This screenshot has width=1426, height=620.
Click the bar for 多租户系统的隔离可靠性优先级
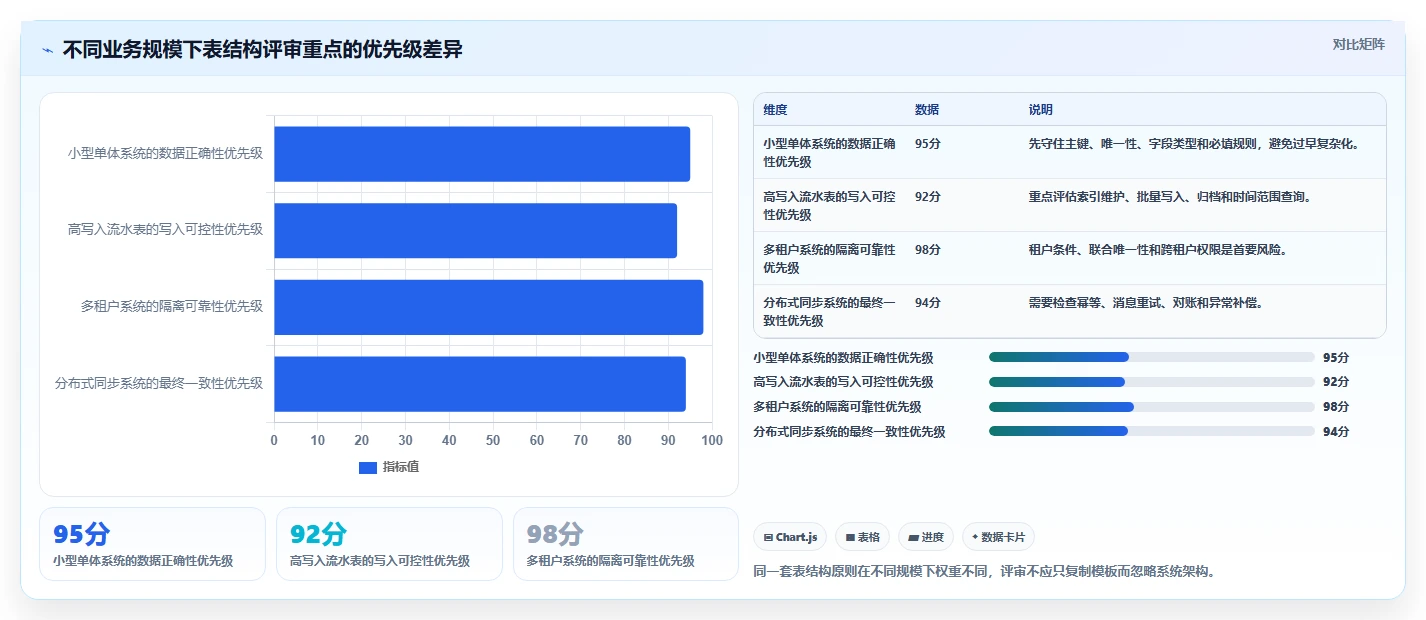pyautogui.click(x=488, y=307)
